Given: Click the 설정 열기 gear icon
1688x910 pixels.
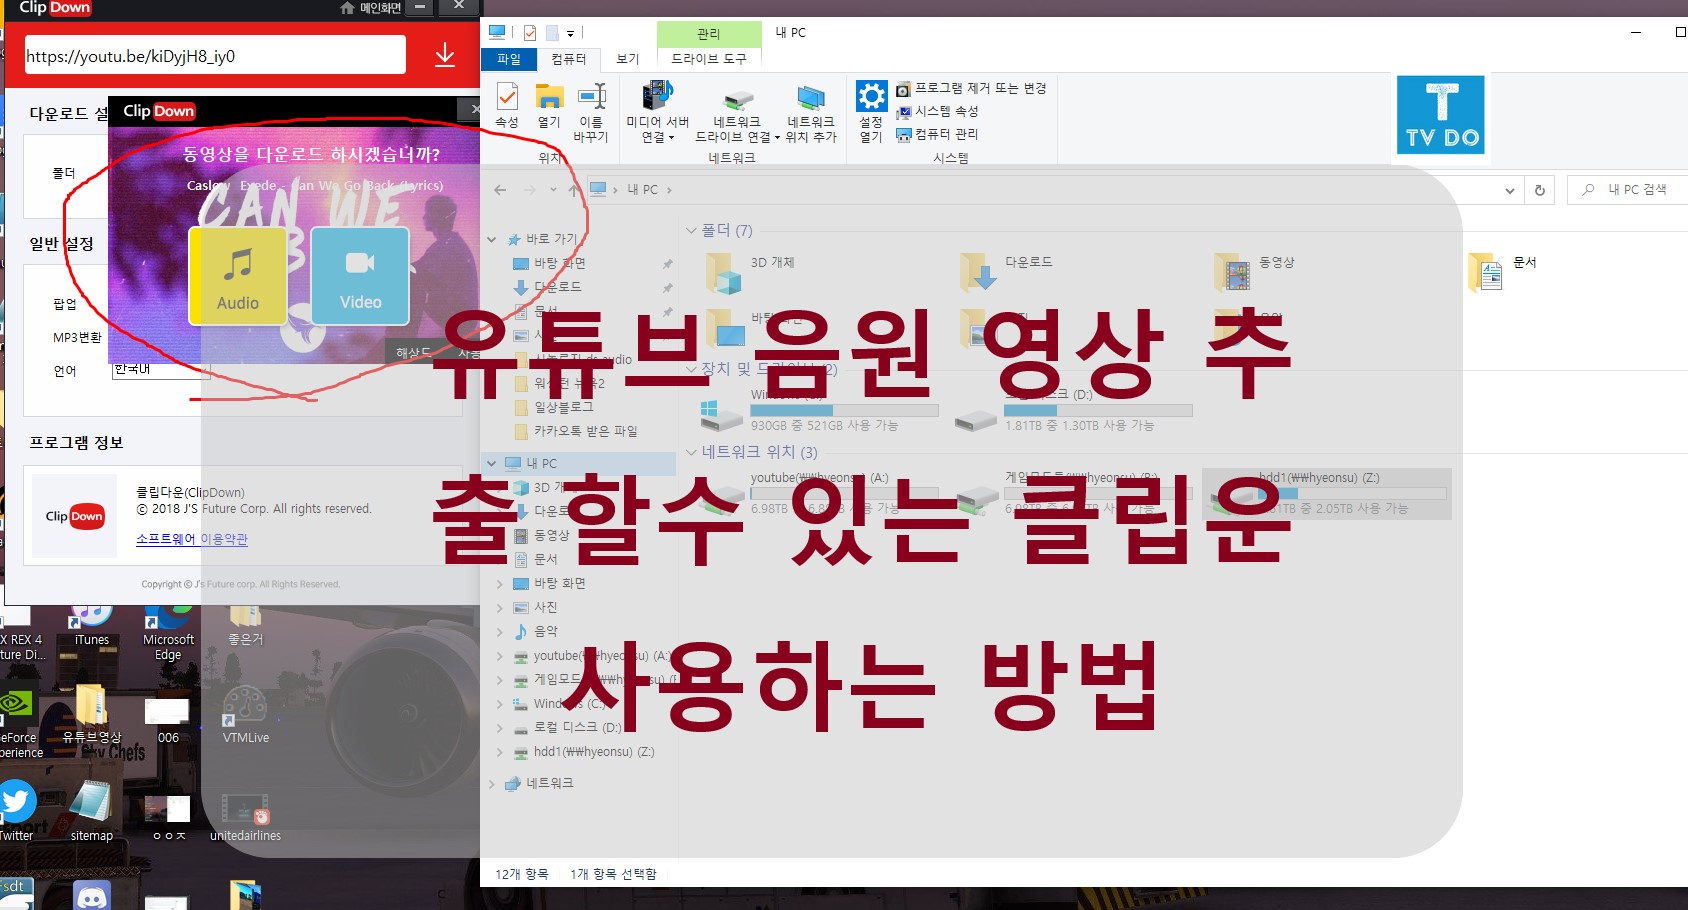Looking at the screenshot, I should (871, 112).
